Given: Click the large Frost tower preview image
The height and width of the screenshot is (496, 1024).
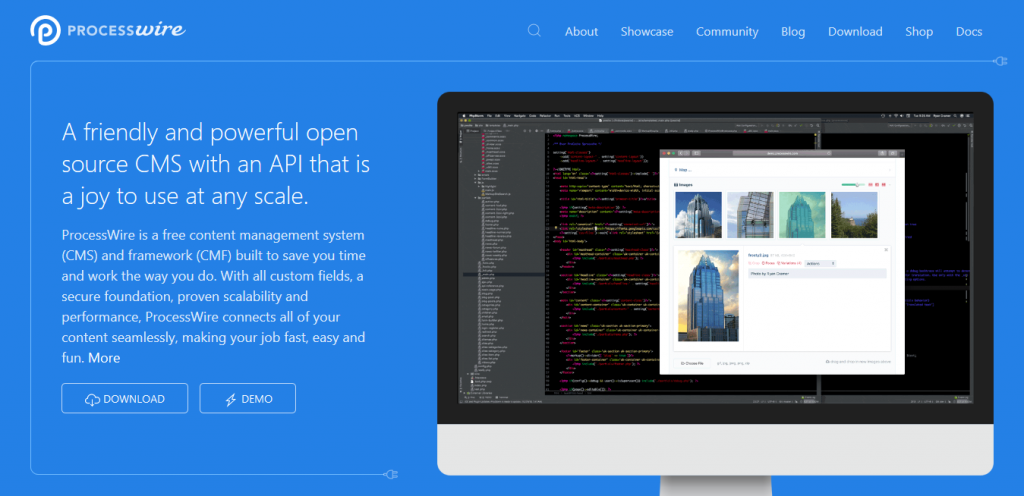Looking at the screenshot, I should (709, 296).
